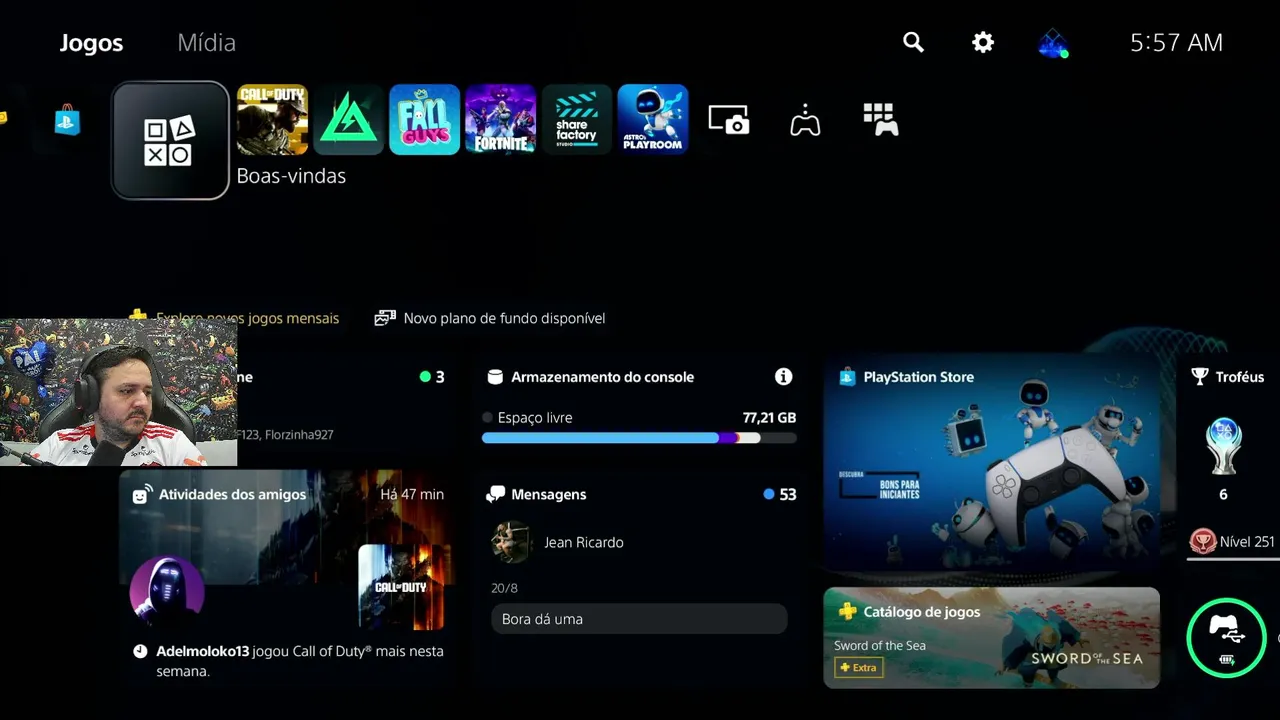
Task: Open the Jean Ricardo conversation
Action: click(639, 542)
